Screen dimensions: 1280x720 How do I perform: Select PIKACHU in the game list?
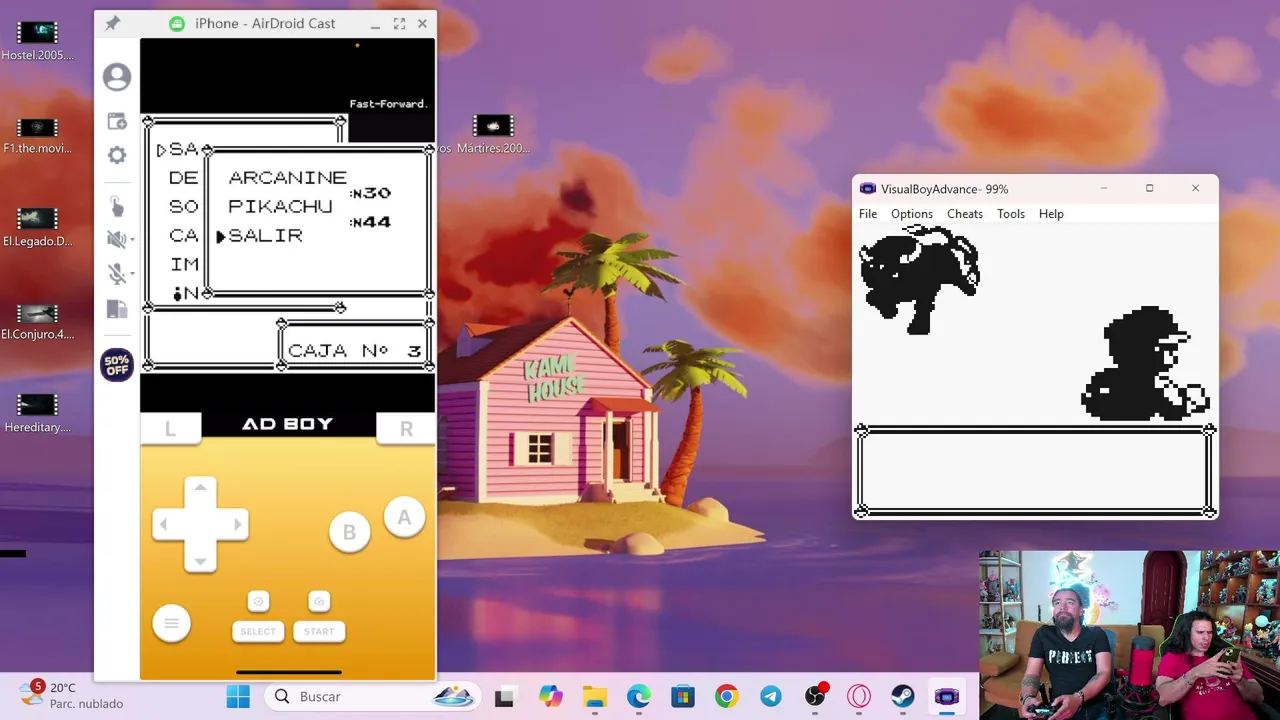click(x=280, y=206)
